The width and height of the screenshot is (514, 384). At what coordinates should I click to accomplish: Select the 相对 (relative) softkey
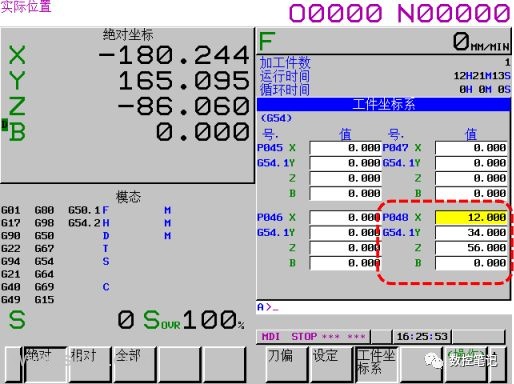tap(89, 364)
